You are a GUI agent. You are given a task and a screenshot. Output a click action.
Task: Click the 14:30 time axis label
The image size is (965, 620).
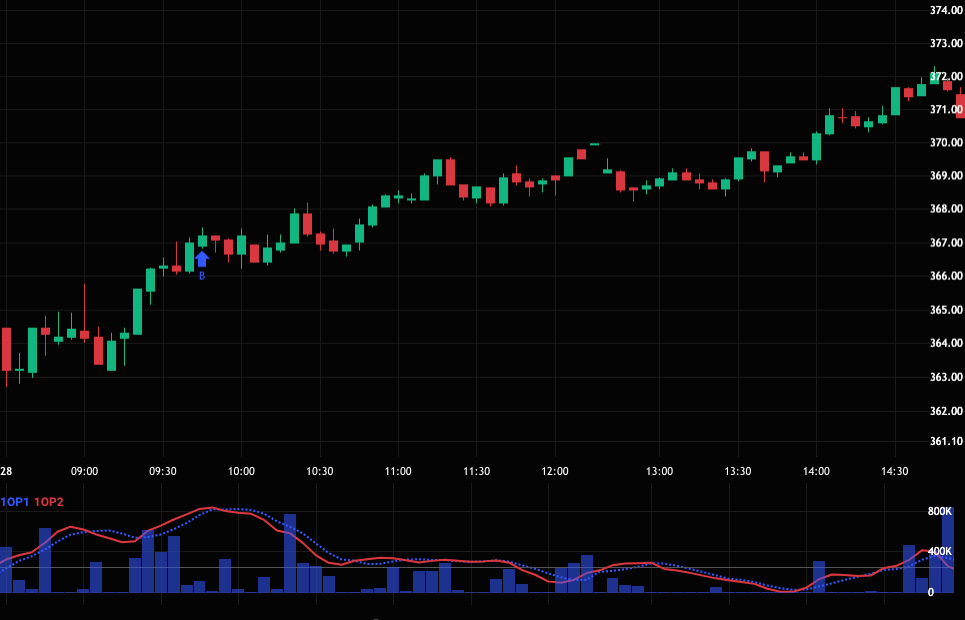pos(894,472)
